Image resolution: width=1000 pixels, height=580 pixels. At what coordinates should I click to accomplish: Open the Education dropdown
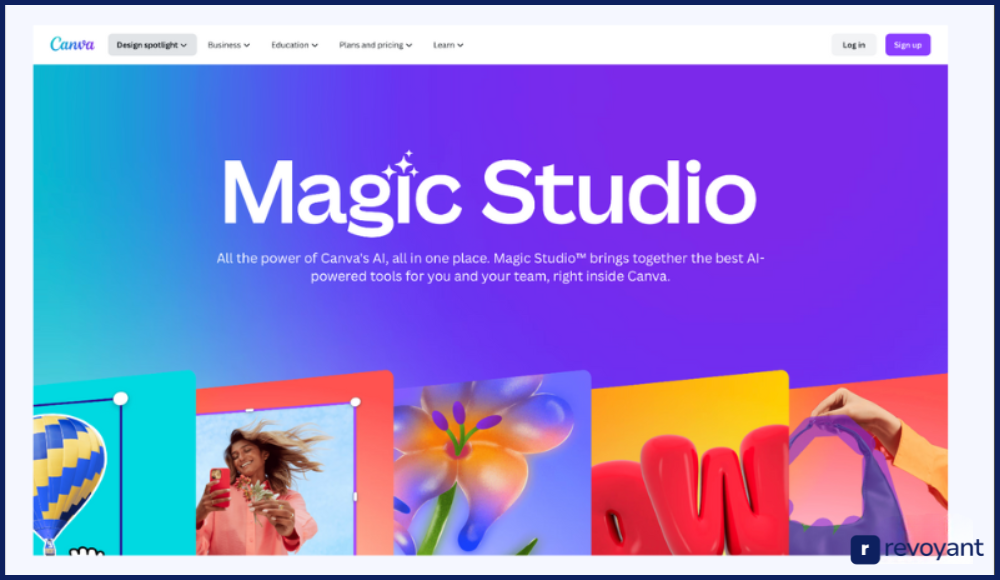tap(294, 45)
